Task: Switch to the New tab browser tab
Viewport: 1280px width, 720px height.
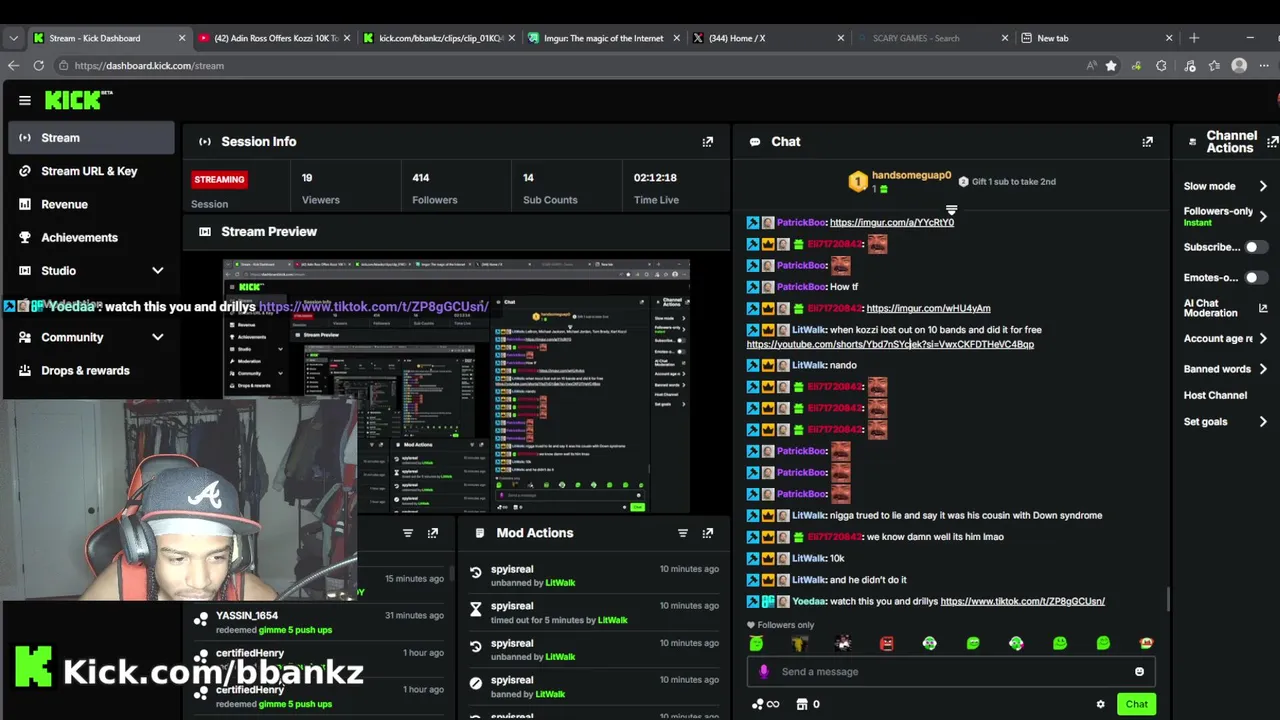Action: [1096, 38]
